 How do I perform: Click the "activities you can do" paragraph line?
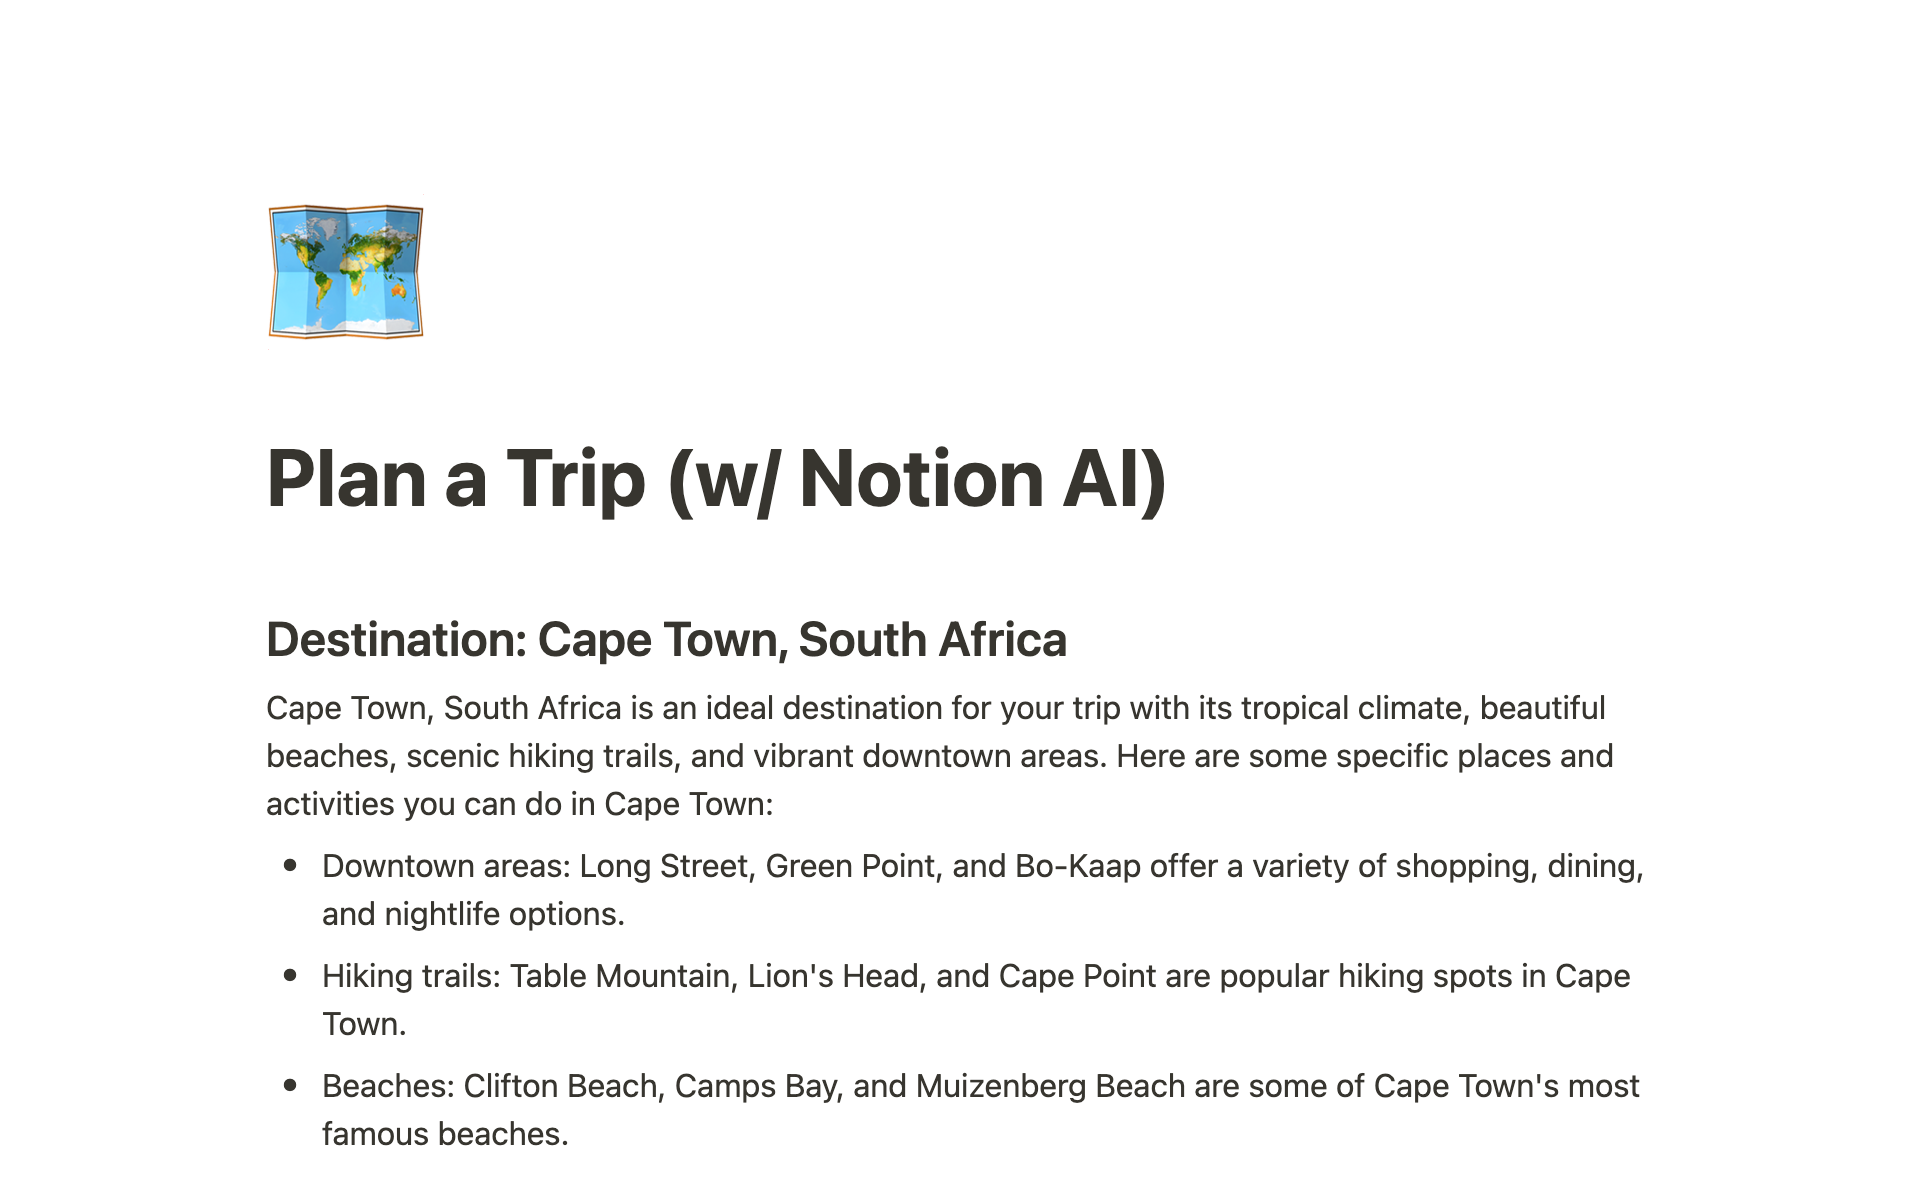pos(519,804)
